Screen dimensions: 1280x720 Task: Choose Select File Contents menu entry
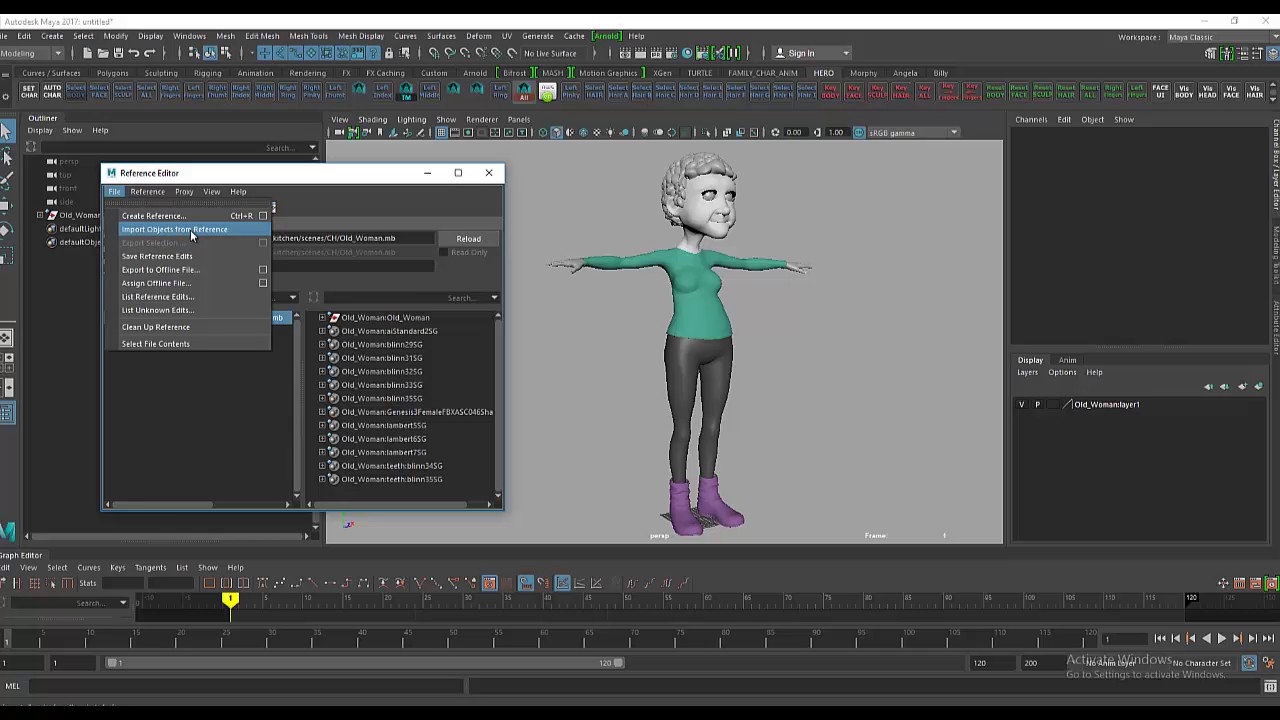point(155,344)
